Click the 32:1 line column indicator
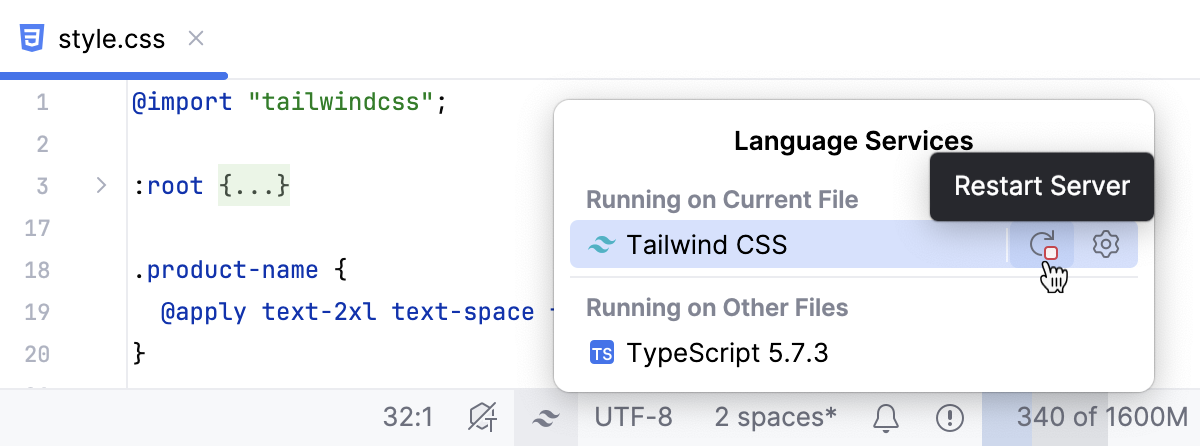This screenshot has width=1200, height=446. (x=408, y=417)
